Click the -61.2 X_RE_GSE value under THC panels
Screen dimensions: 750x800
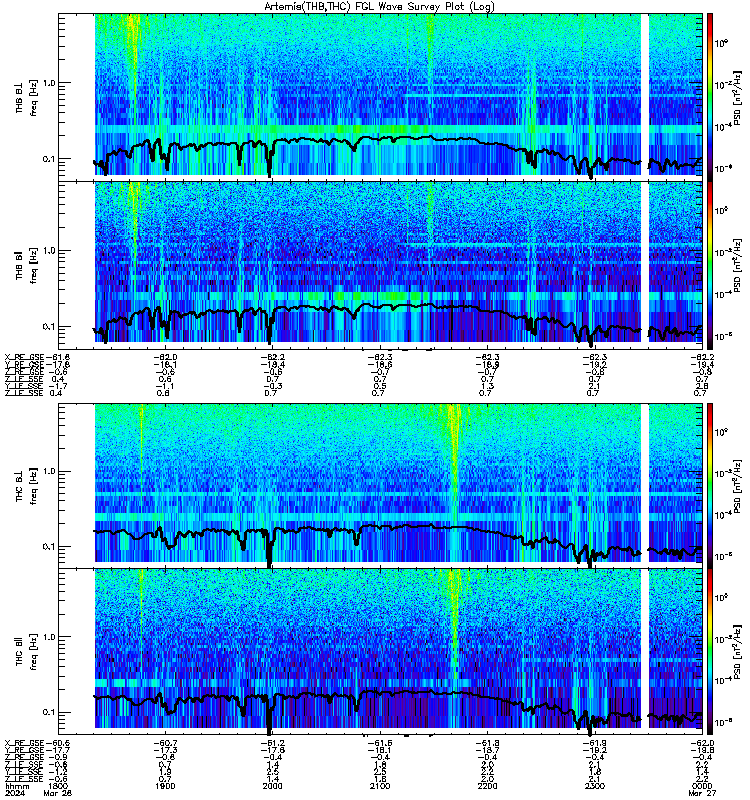pos(273,743)
